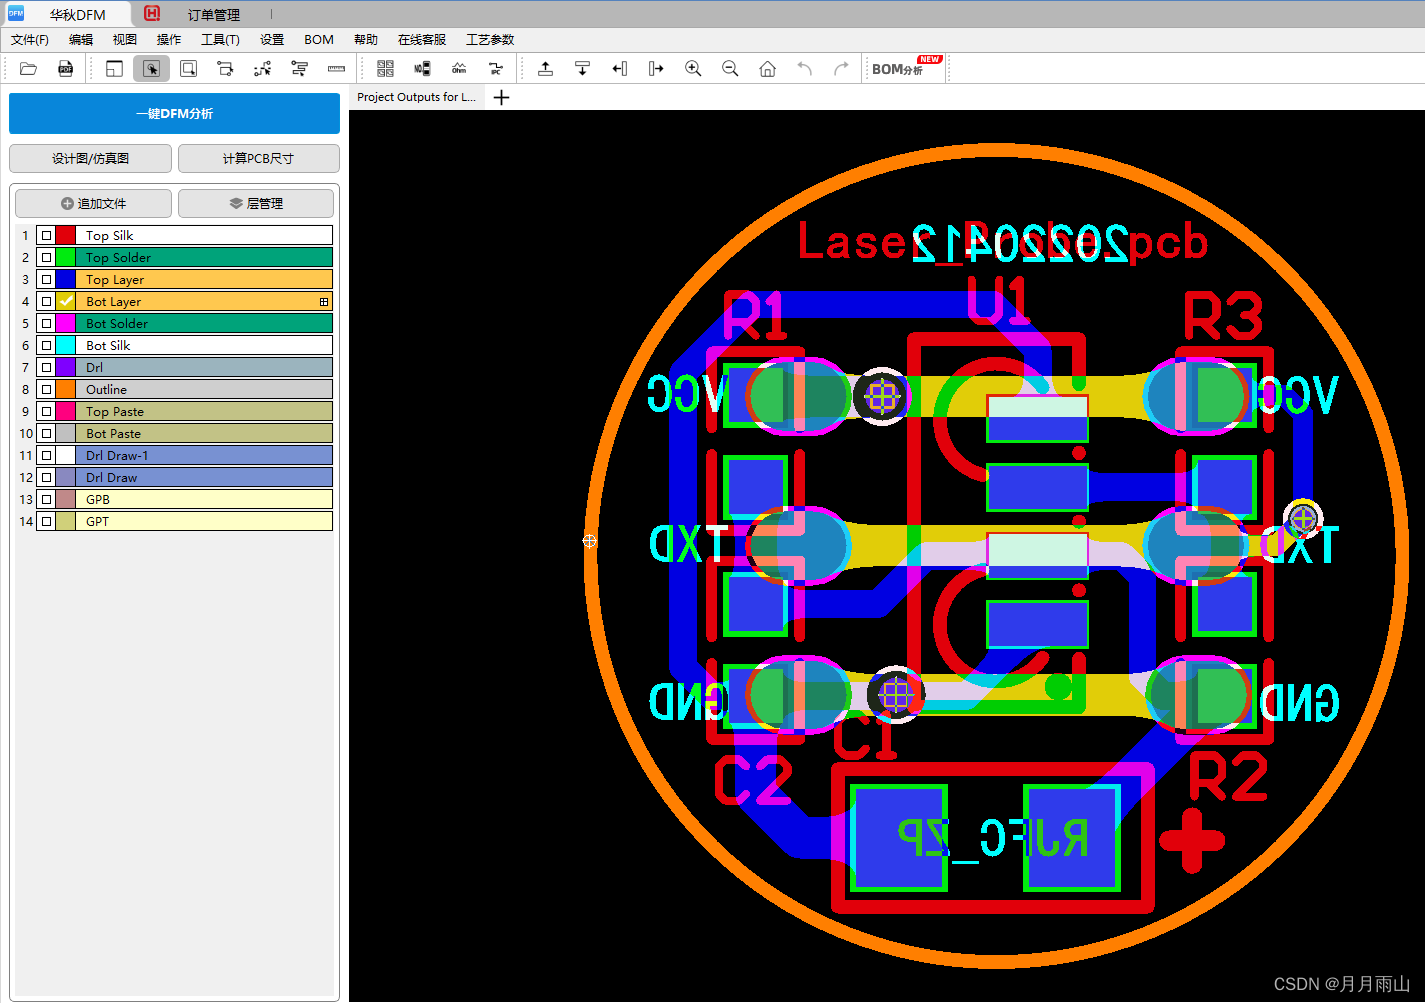Uncheck the Bot Layer visibility box
Viewport: 1425px width, 1003px height.
45,301
